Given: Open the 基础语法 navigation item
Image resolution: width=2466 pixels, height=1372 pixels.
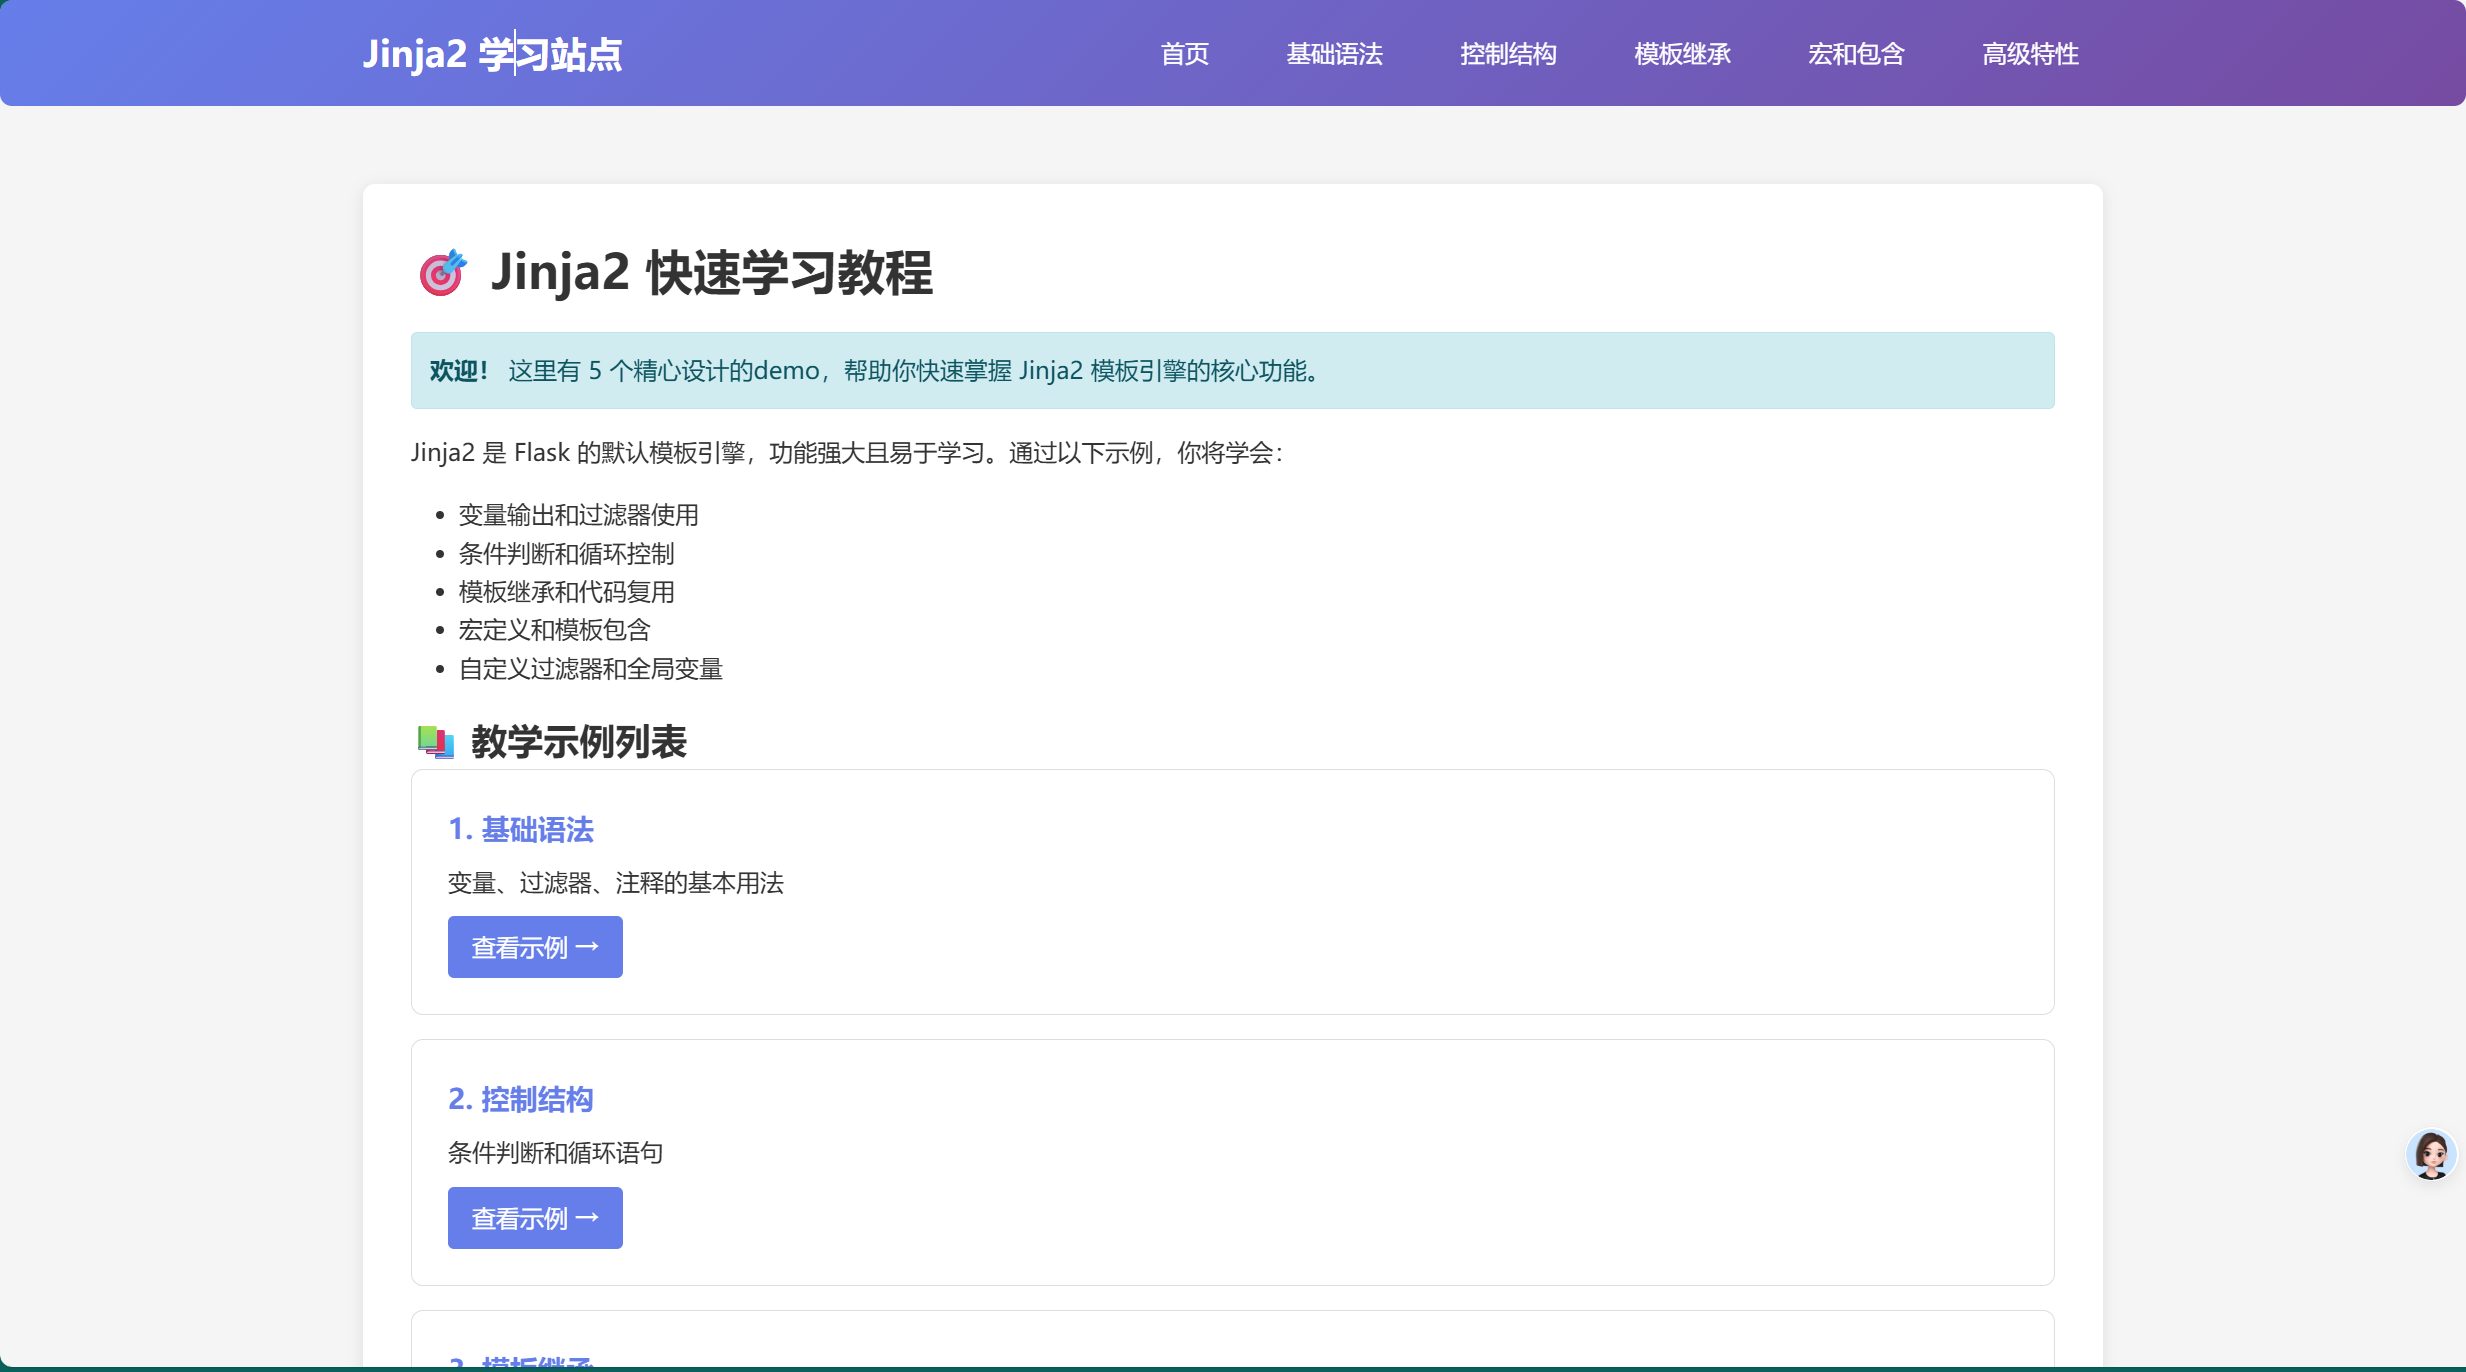Looking at the screenshot, I should 1334,54.
